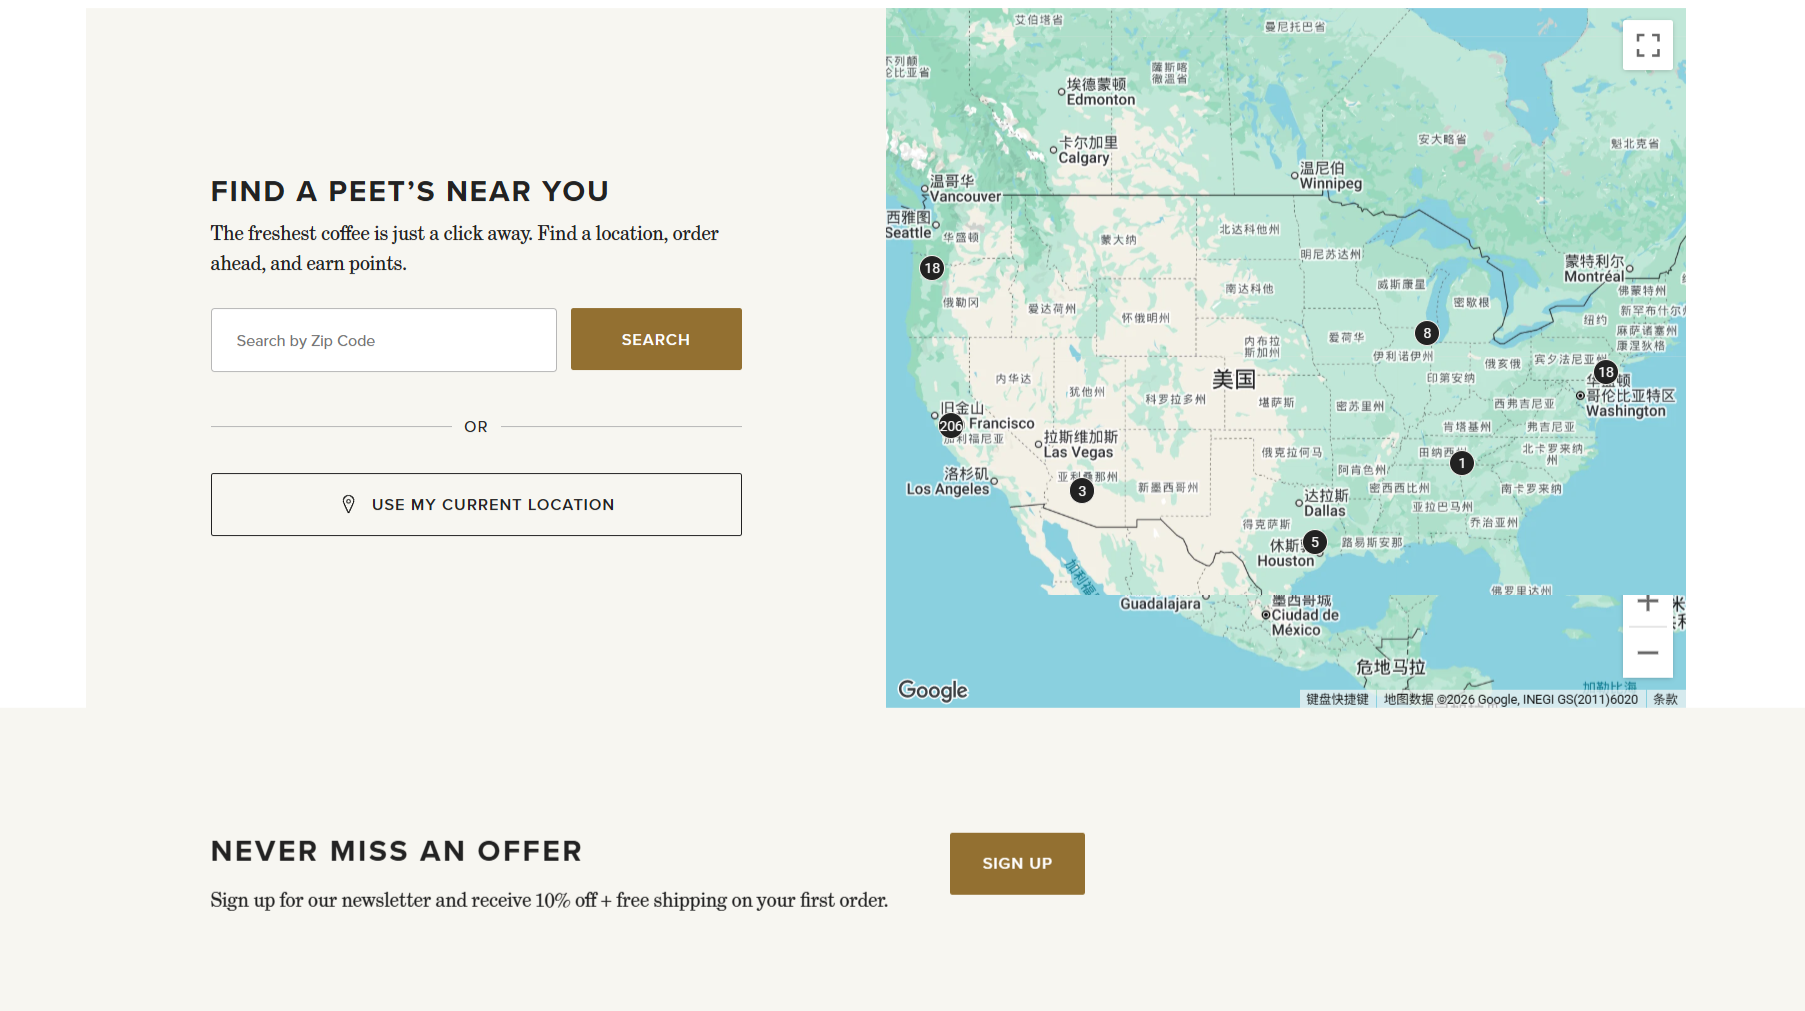Select the cluster marker 8 near Chicago
The height and width of the screenshot is (1011, 1805).
[x=1427, y=333]
